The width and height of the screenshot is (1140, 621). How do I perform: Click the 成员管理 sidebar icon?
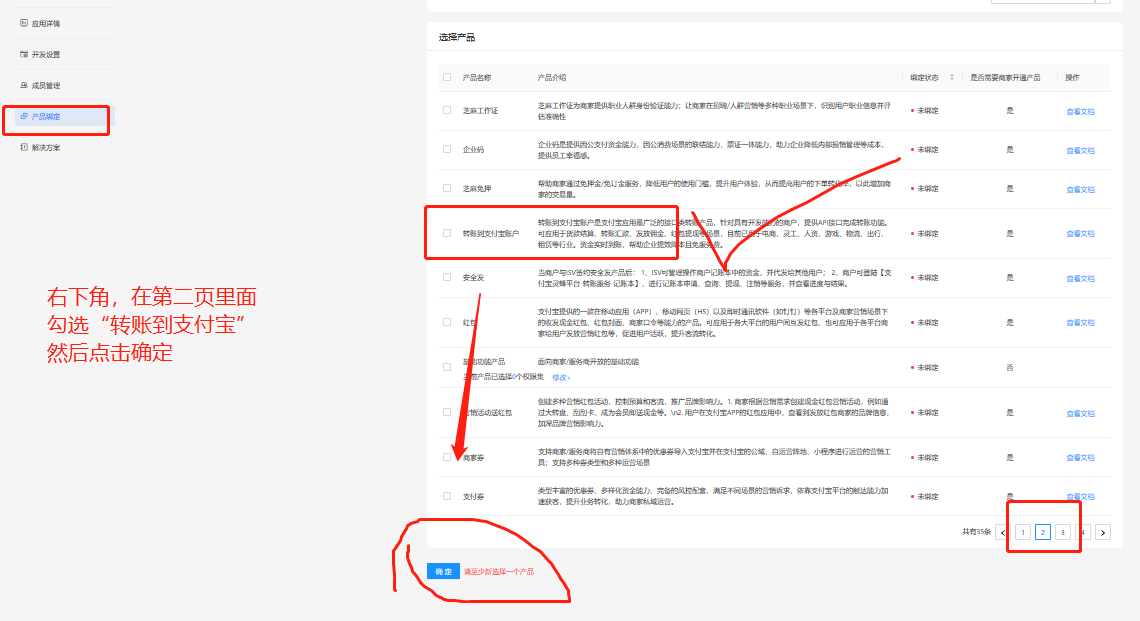tap(23, 85)
